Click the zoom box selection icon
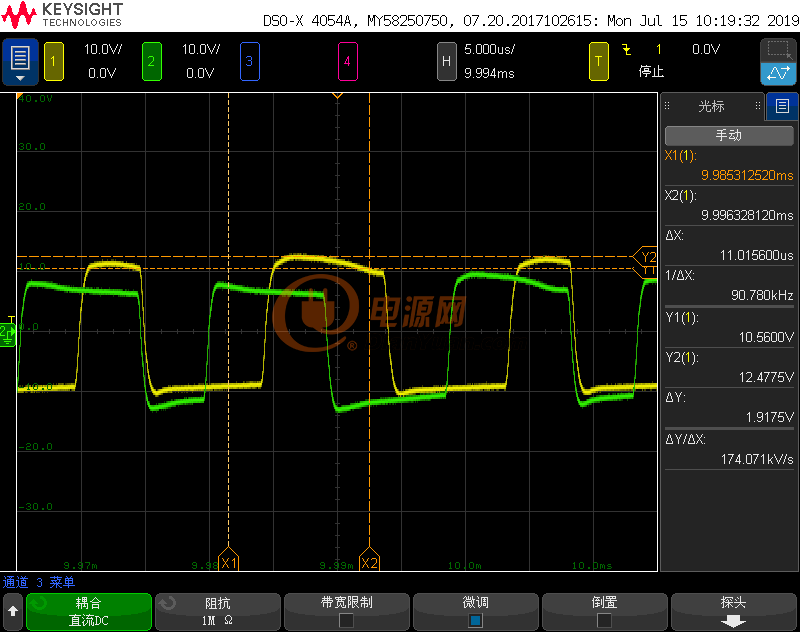 [x=778, y=50]
